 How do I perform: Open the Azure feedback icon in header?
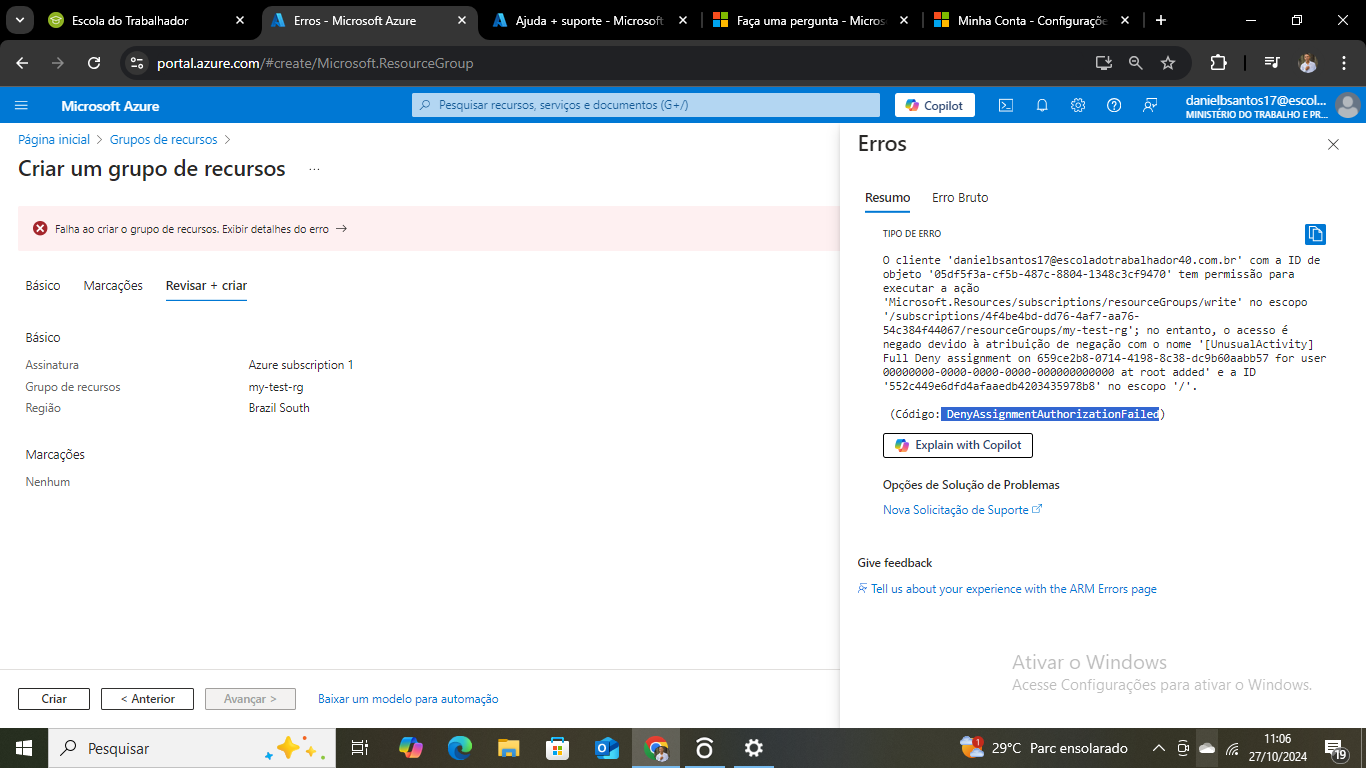tap(1150, 105)
